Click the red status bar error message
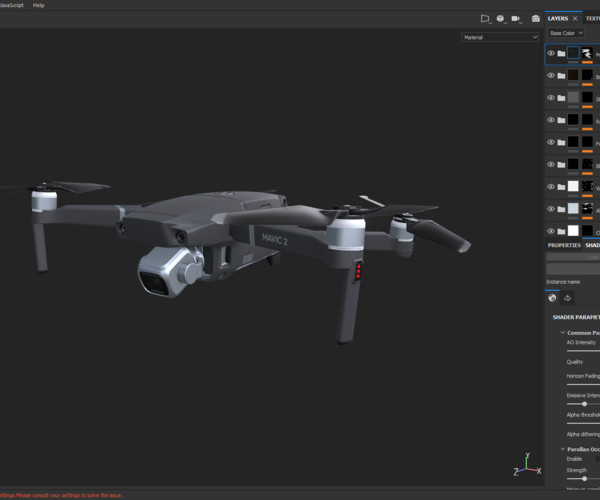Viewport: 600px width, 500px height. click(x=61, y=495)
